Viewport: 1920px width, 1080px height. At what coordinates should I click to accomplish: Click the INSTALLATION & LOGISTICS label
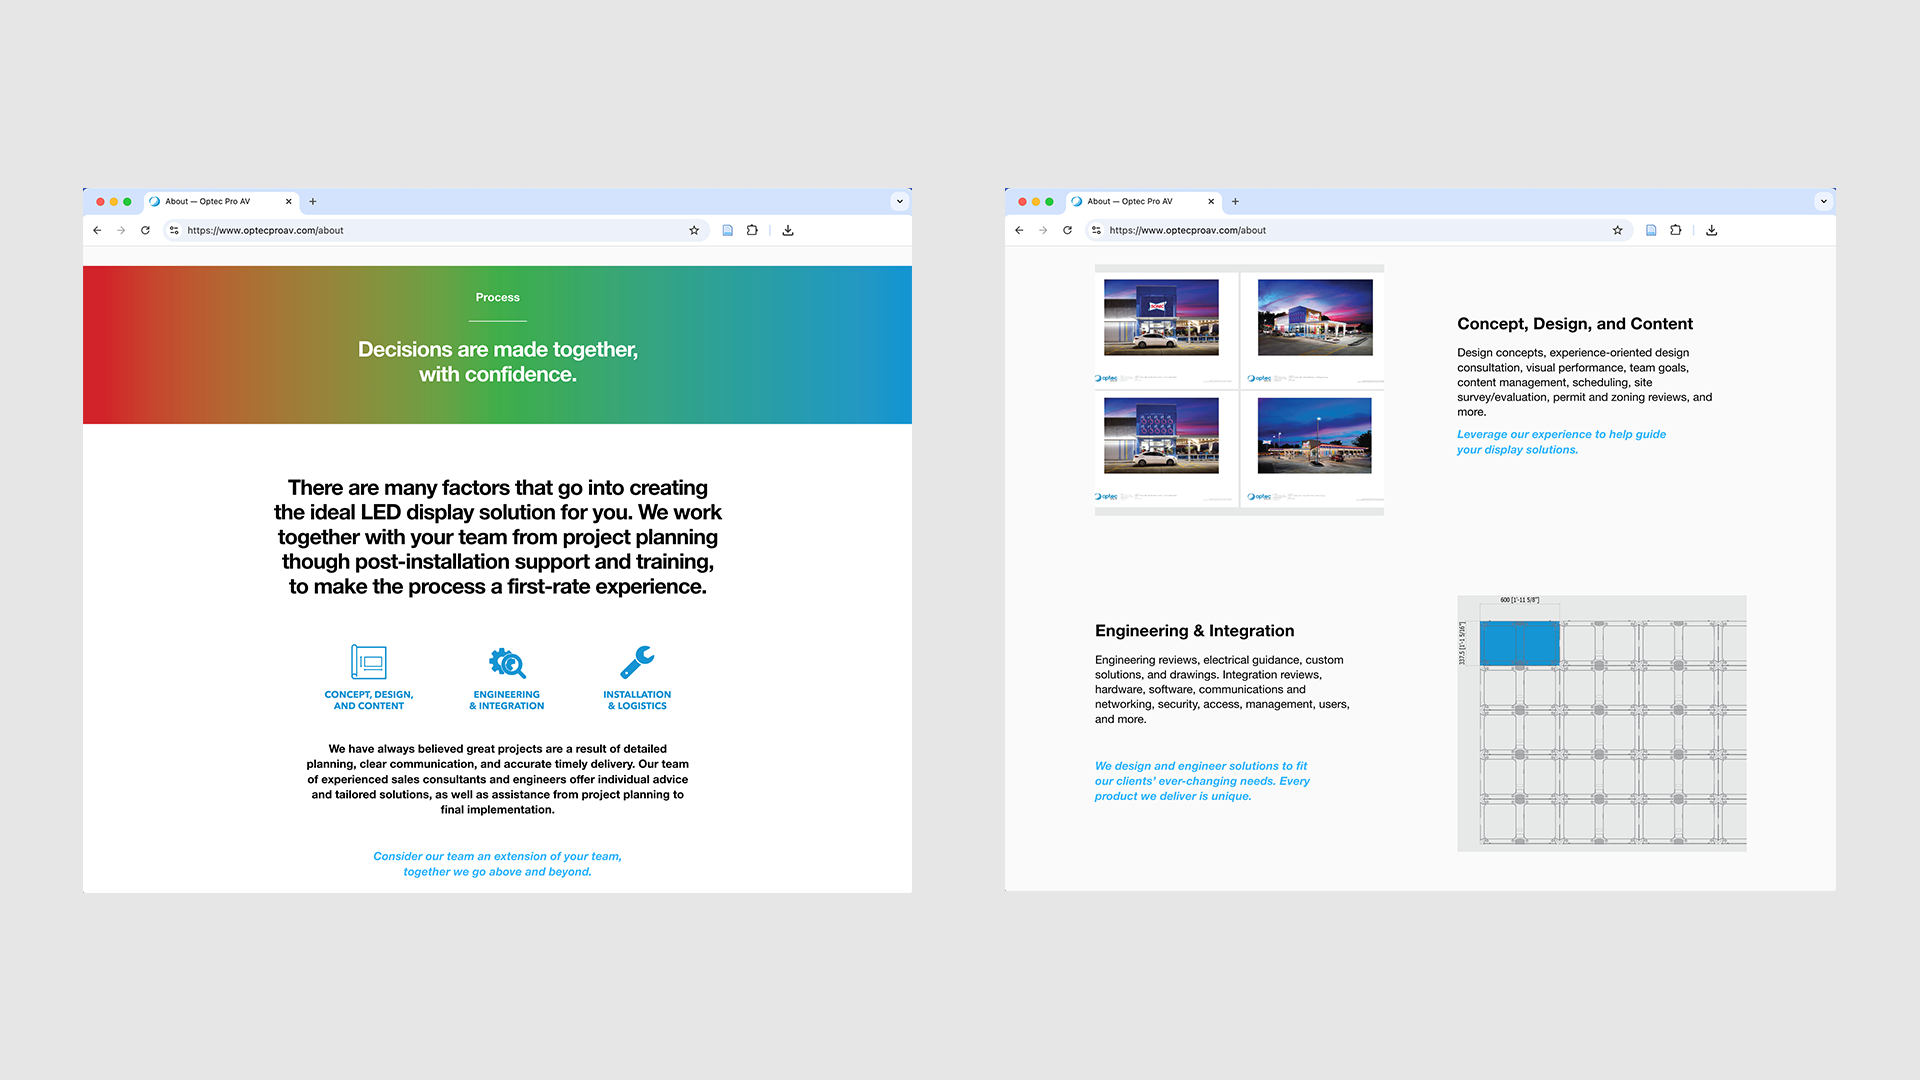coord(637,700)
